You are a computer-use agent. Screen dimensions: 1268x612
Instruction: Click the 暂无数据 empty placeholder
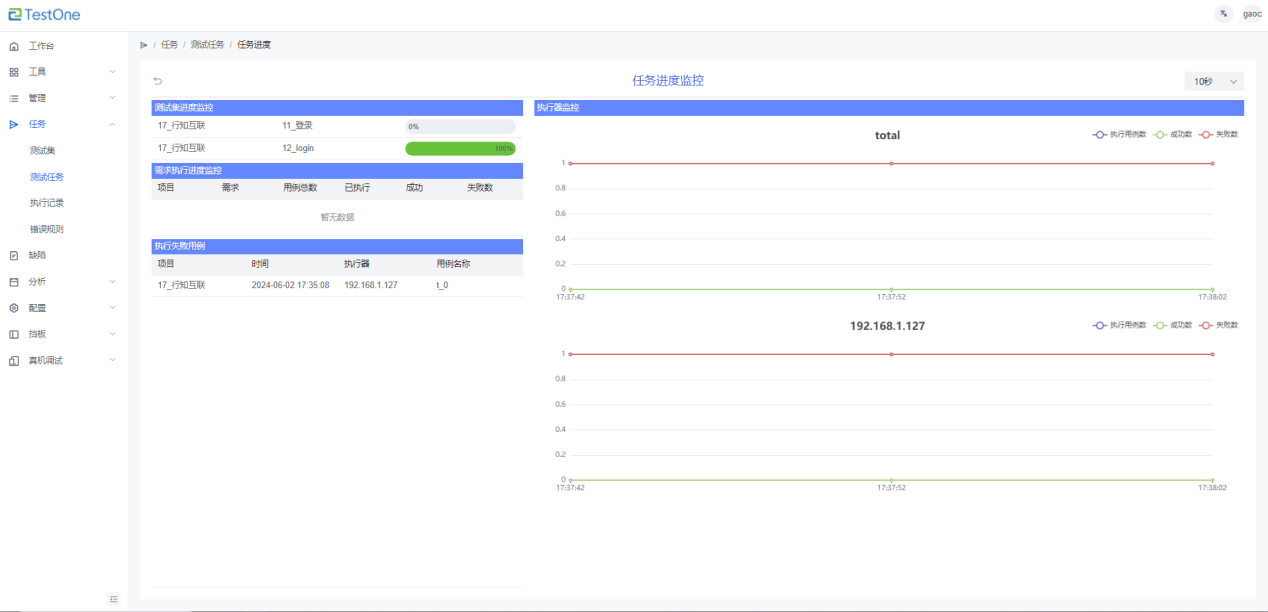(337, 217)
